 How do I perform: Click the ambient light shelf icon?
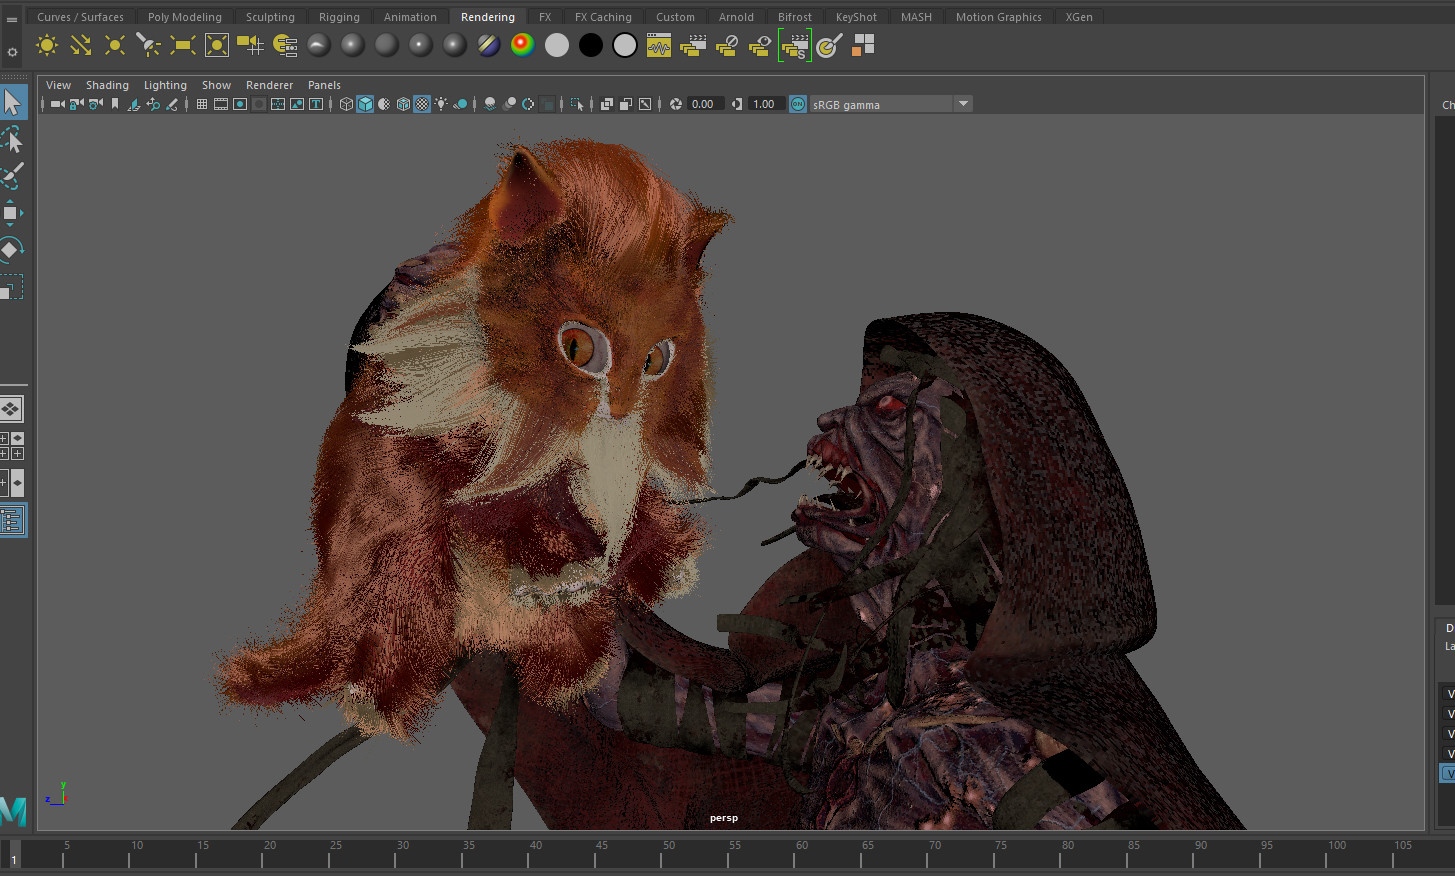(x=47, y=45)
